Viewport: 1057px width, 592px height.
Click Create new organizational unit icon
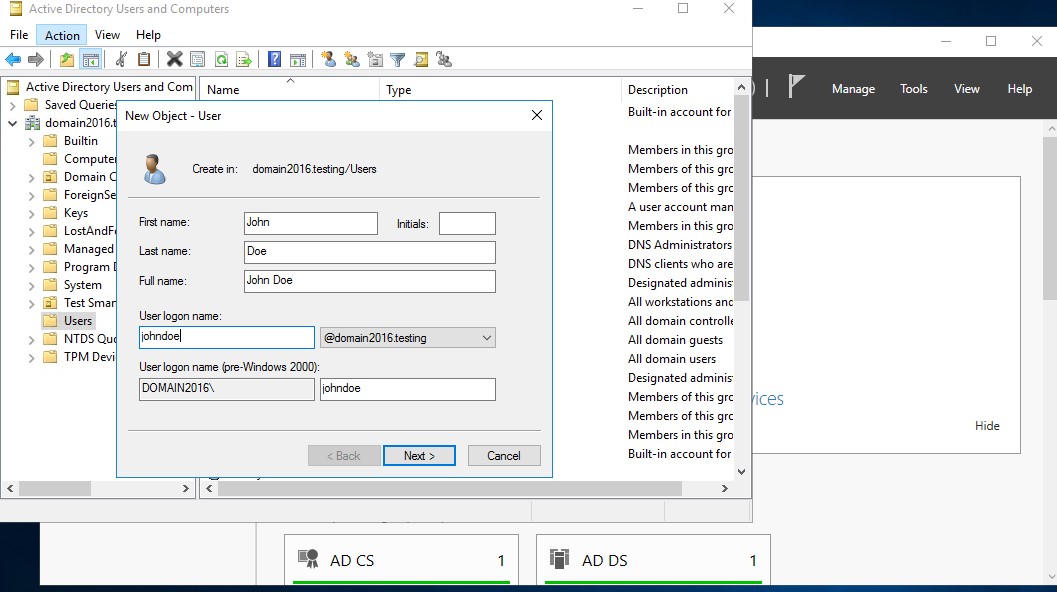(x=375, y=59)
